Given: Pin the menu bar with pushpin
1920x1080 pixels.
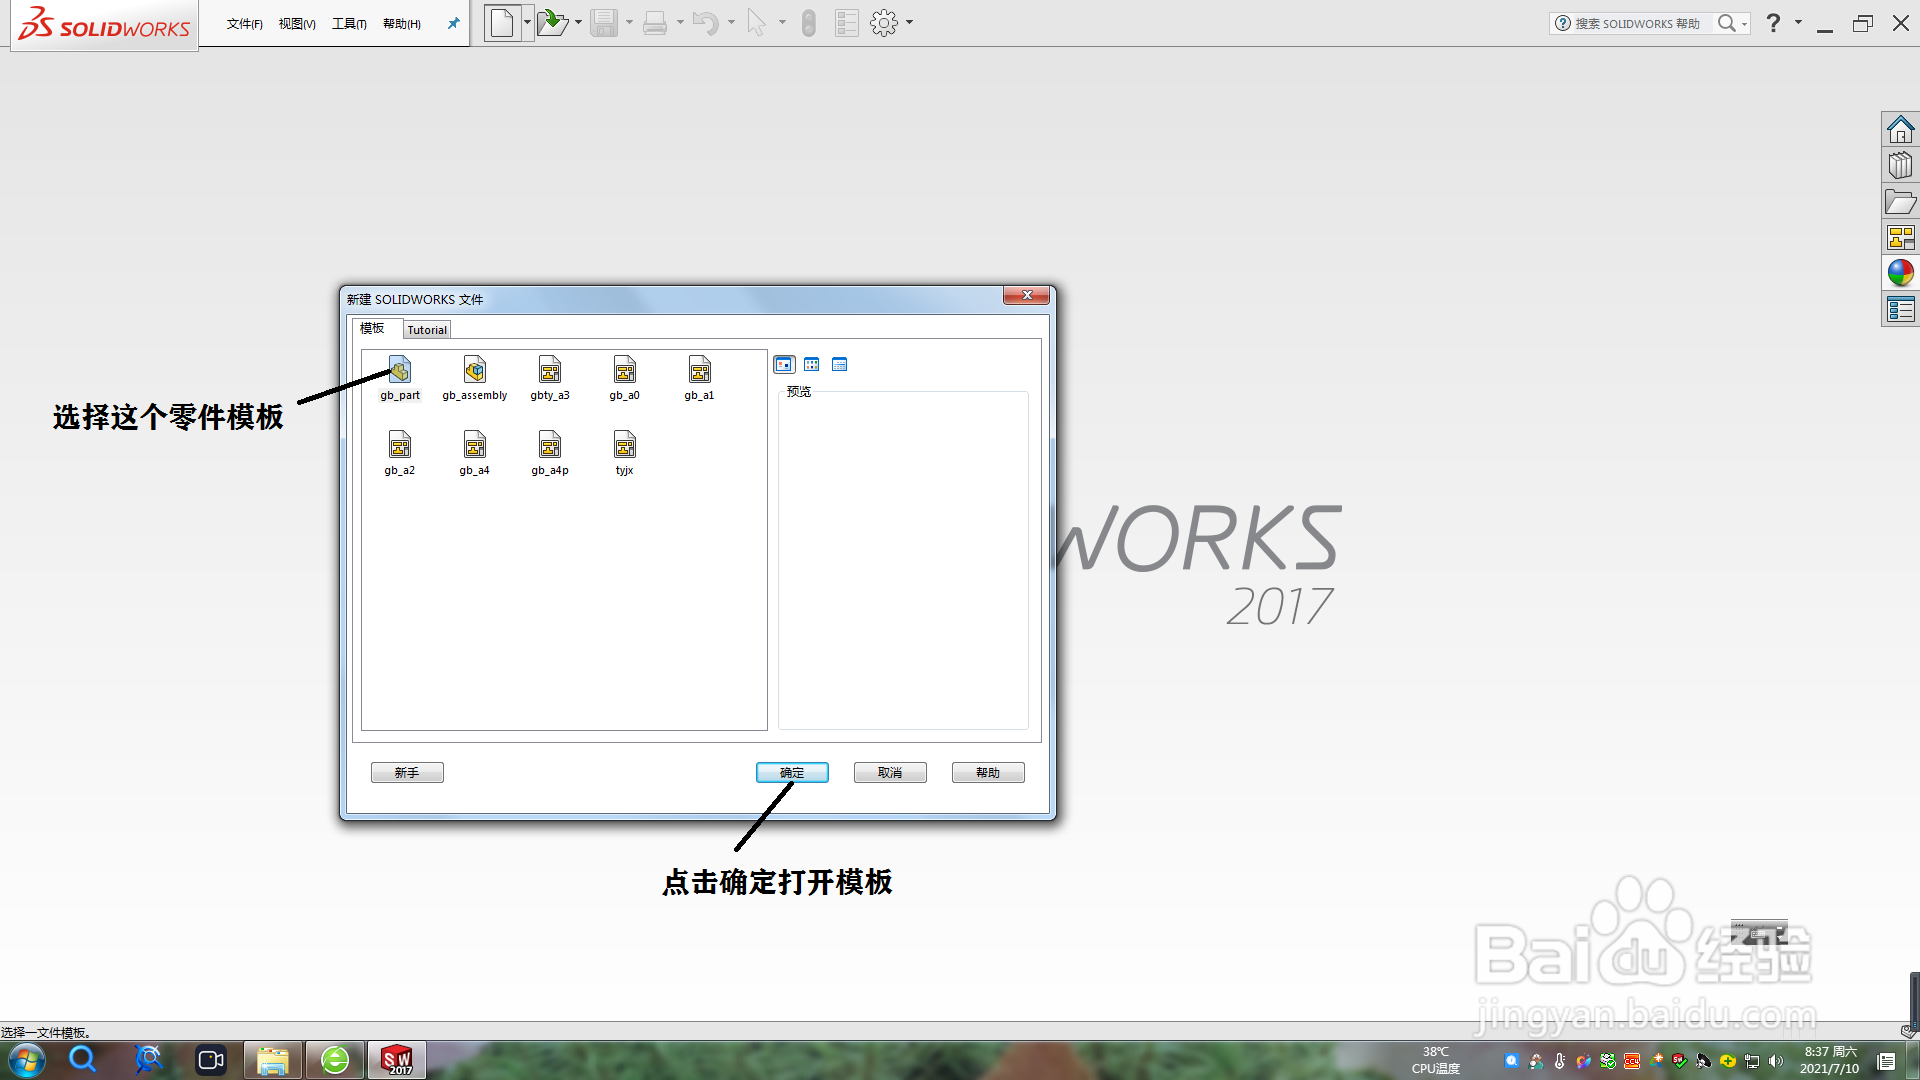Looking at the screenshot, I should (x=453, y=23).
